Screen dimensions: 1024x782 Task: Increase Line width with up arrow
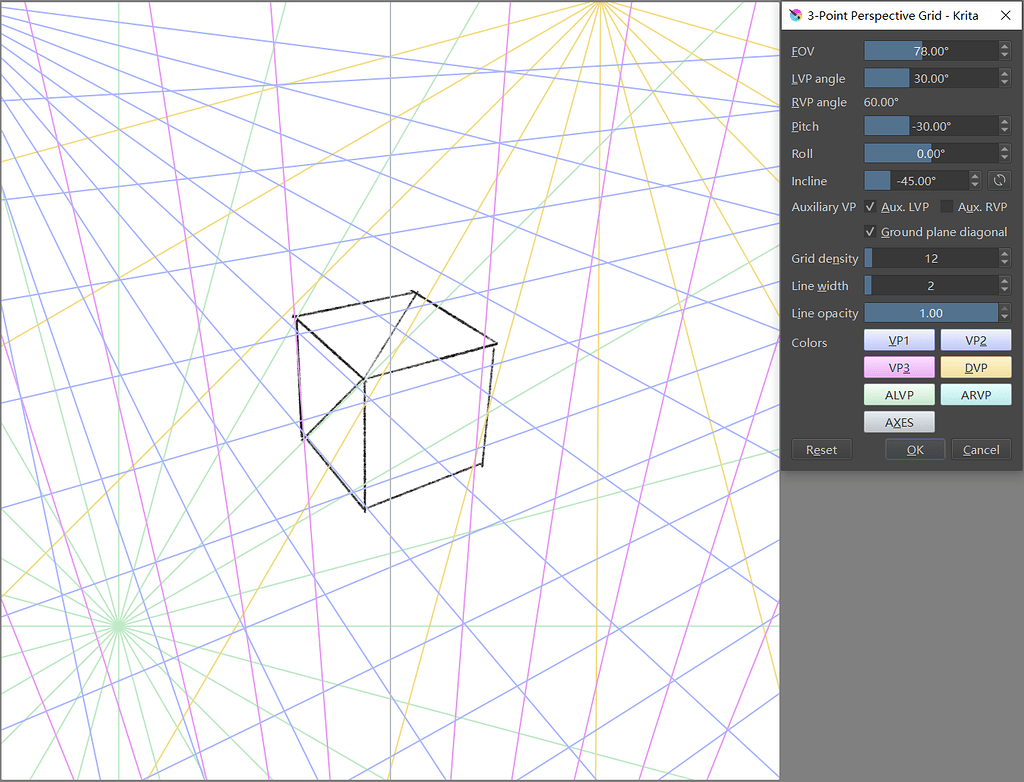coord(1004,281)
